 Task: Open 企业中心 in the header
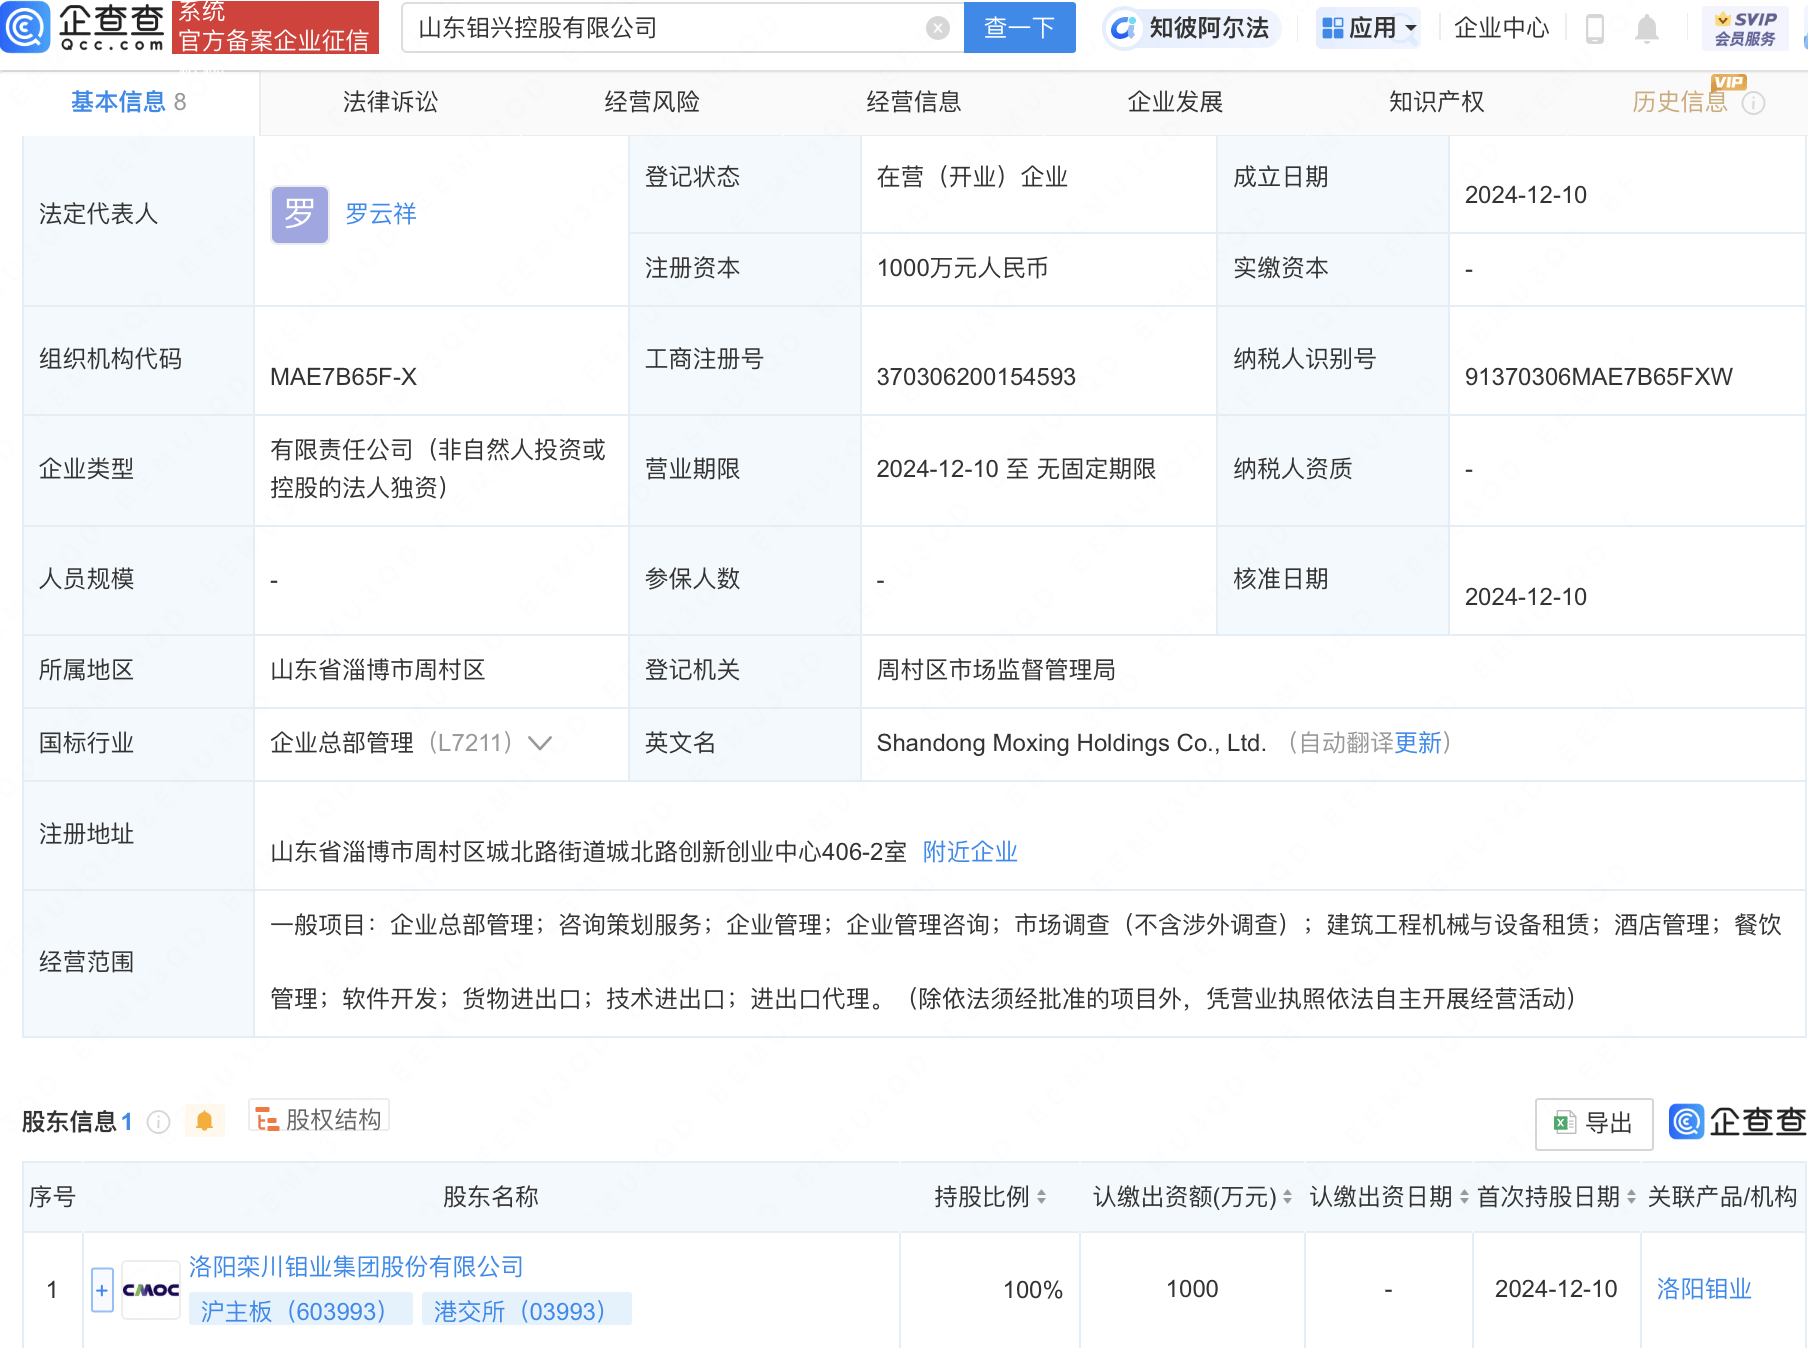pos(1500,28)
